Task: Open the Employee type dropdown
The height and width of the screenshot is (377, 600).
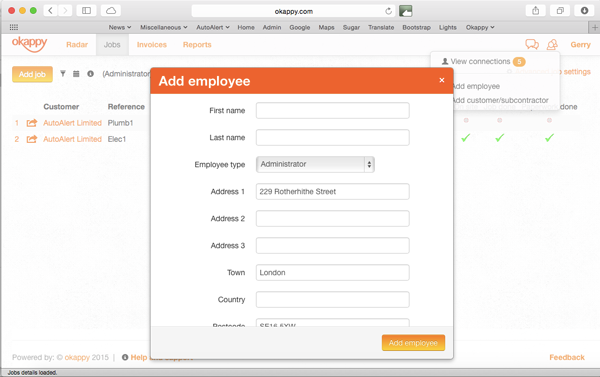Action: click(x=315, y=164)
